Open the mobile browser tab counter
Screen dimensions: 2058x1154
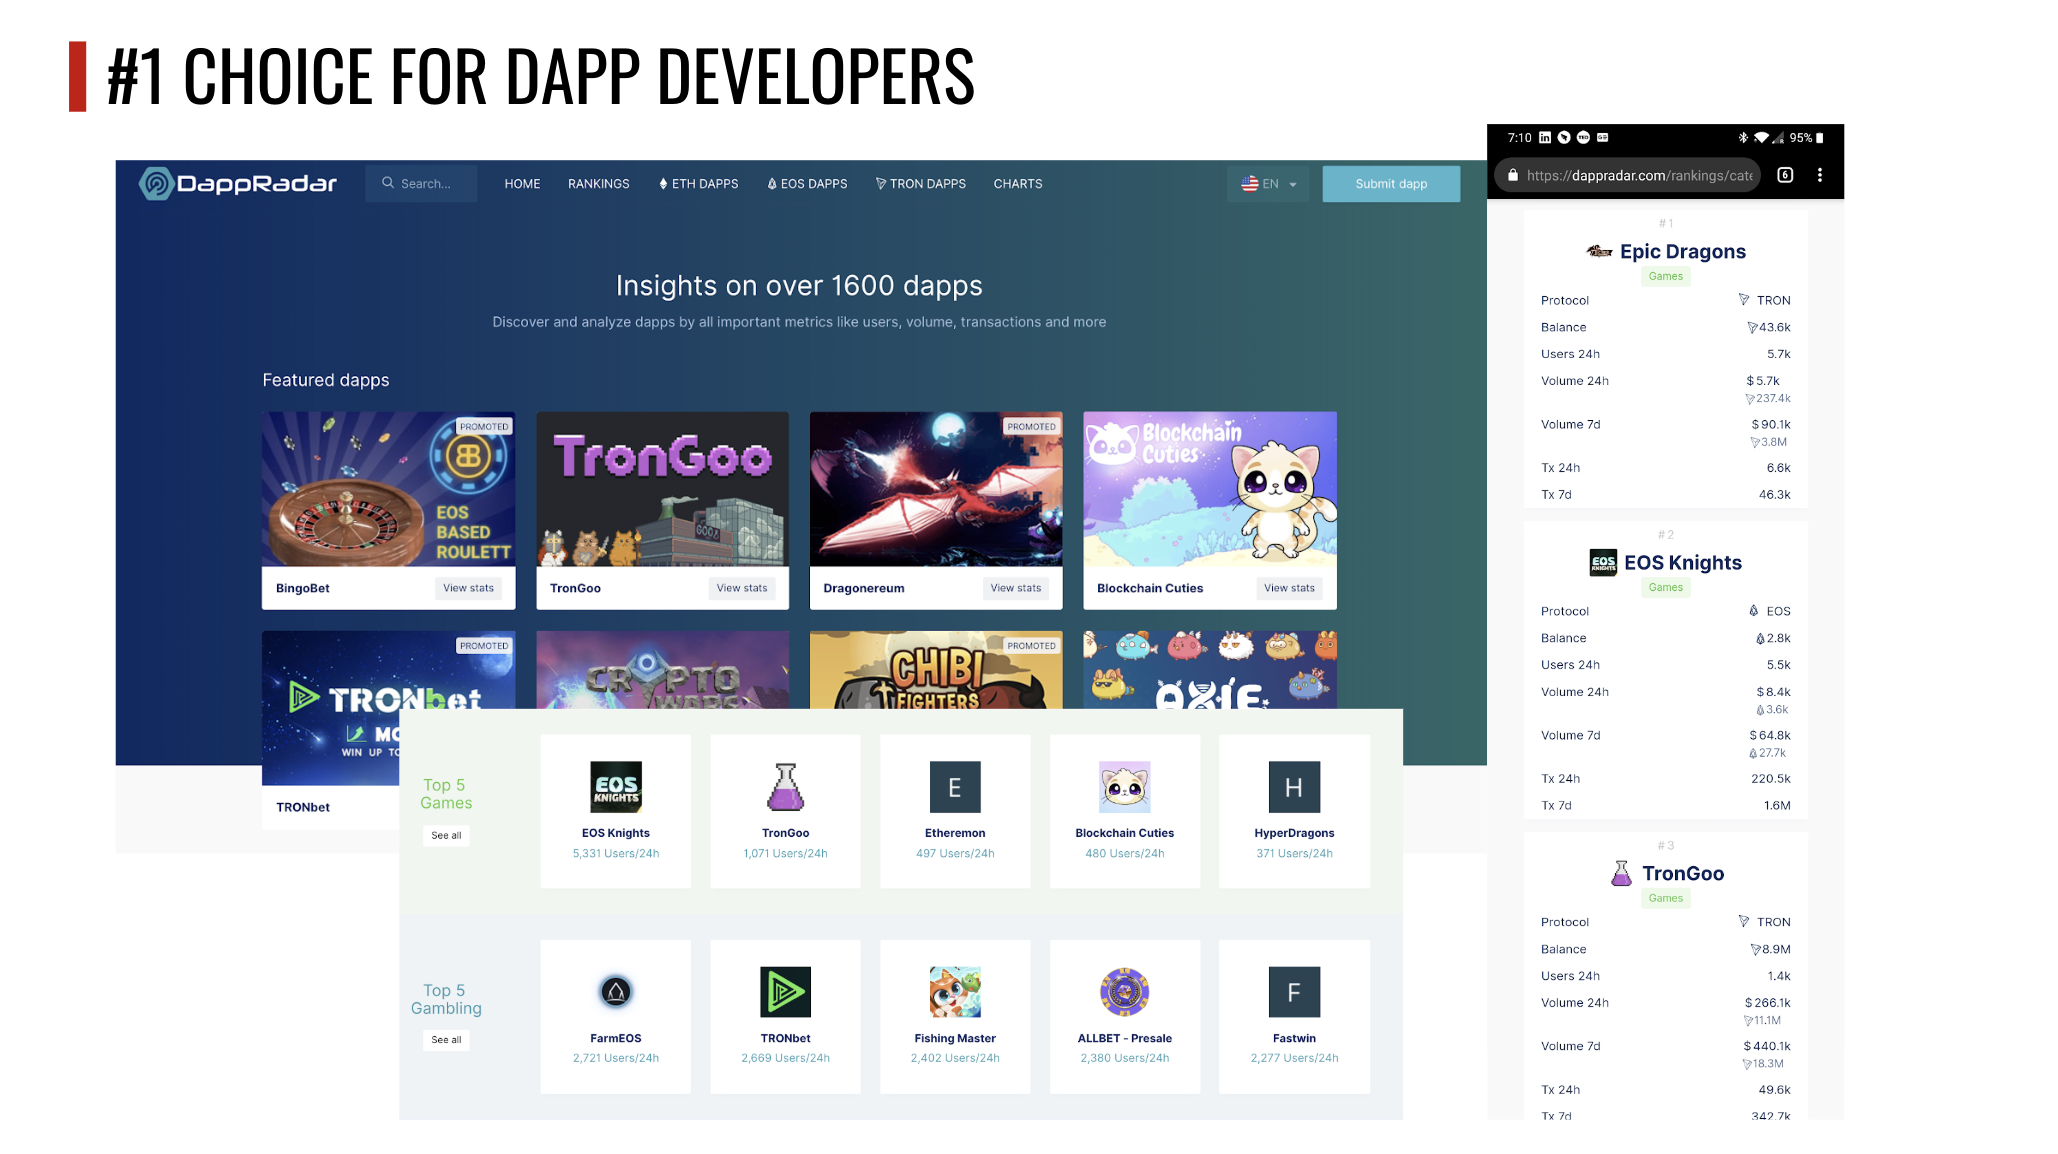pos(1785,175)
